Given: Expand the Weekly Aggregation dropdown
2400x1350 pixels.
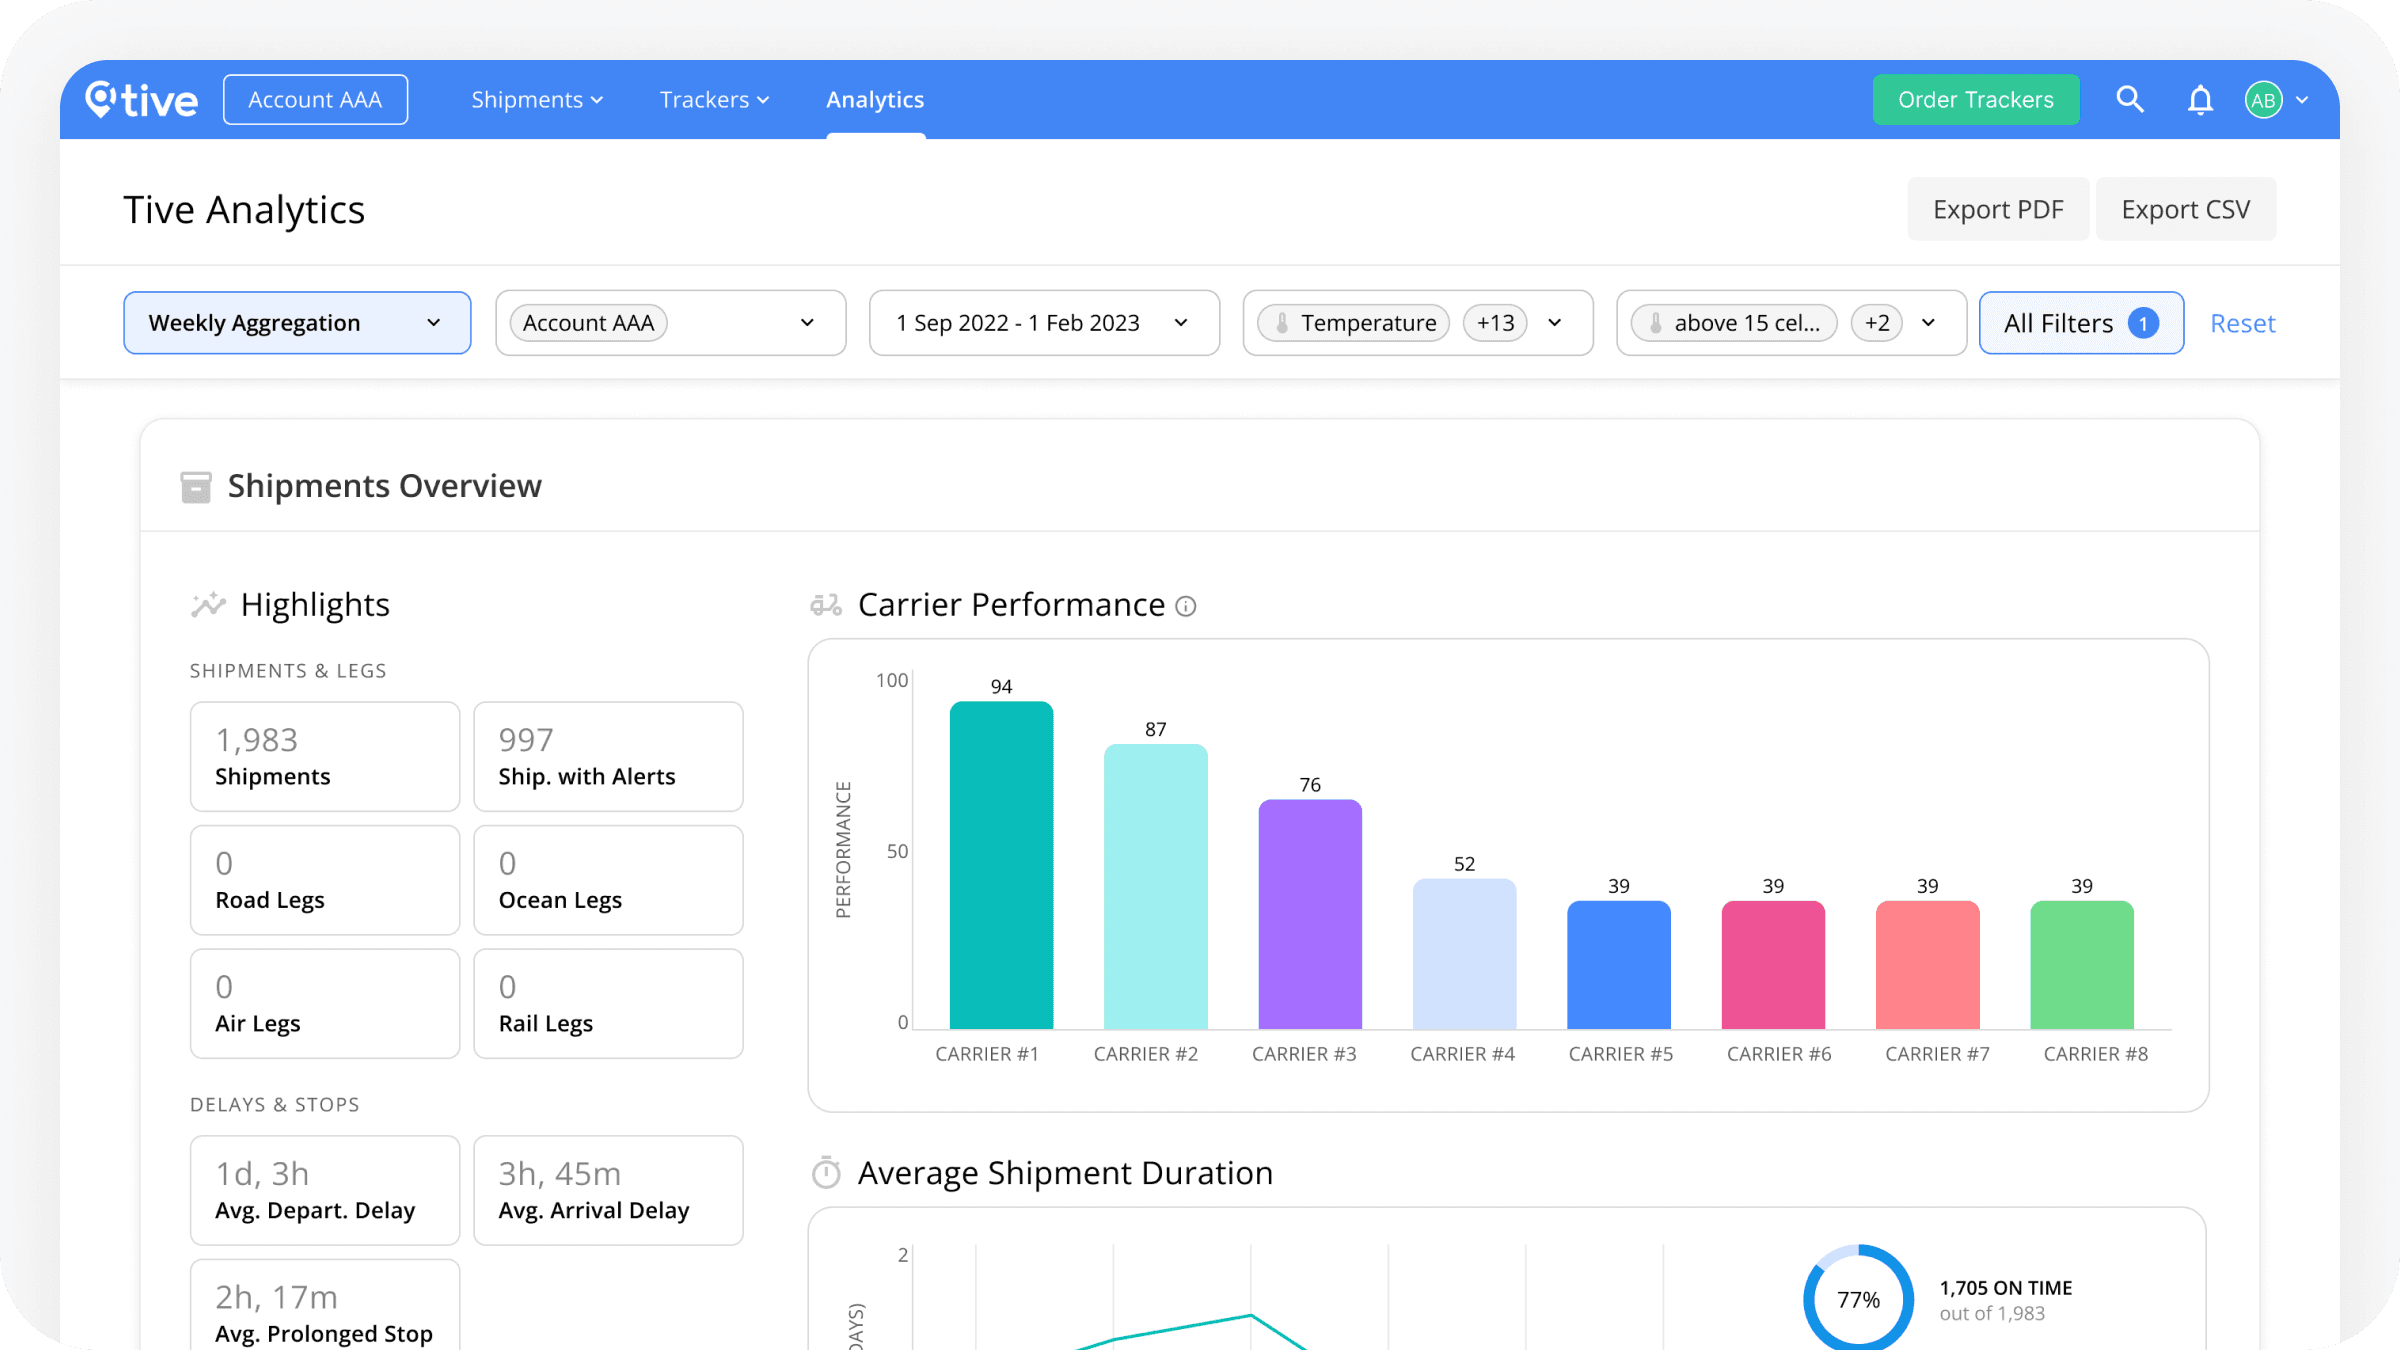Looking at the screenshot, I should 297,323.
